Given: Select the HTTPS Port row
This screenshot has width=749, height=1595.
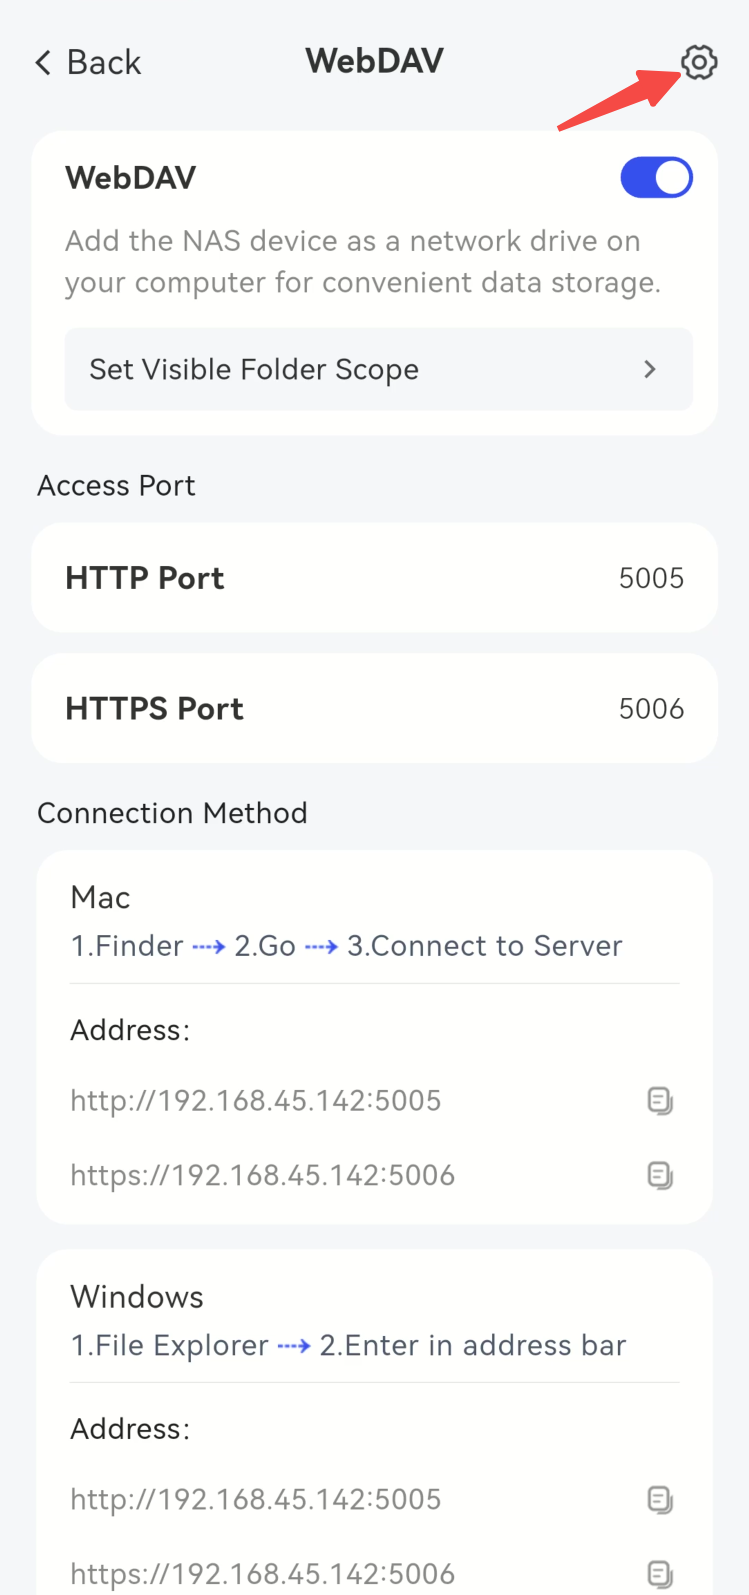Looking at the screenshot, I should [375, 708].
